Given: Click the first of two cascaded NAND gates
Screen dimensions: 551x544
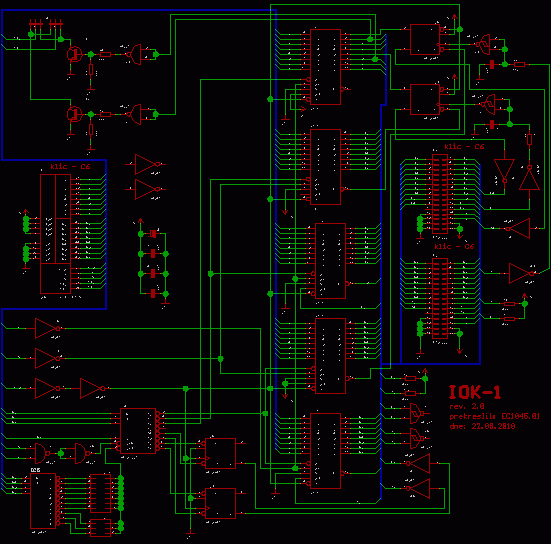Looking at the screenshot, I should [42, 453].
